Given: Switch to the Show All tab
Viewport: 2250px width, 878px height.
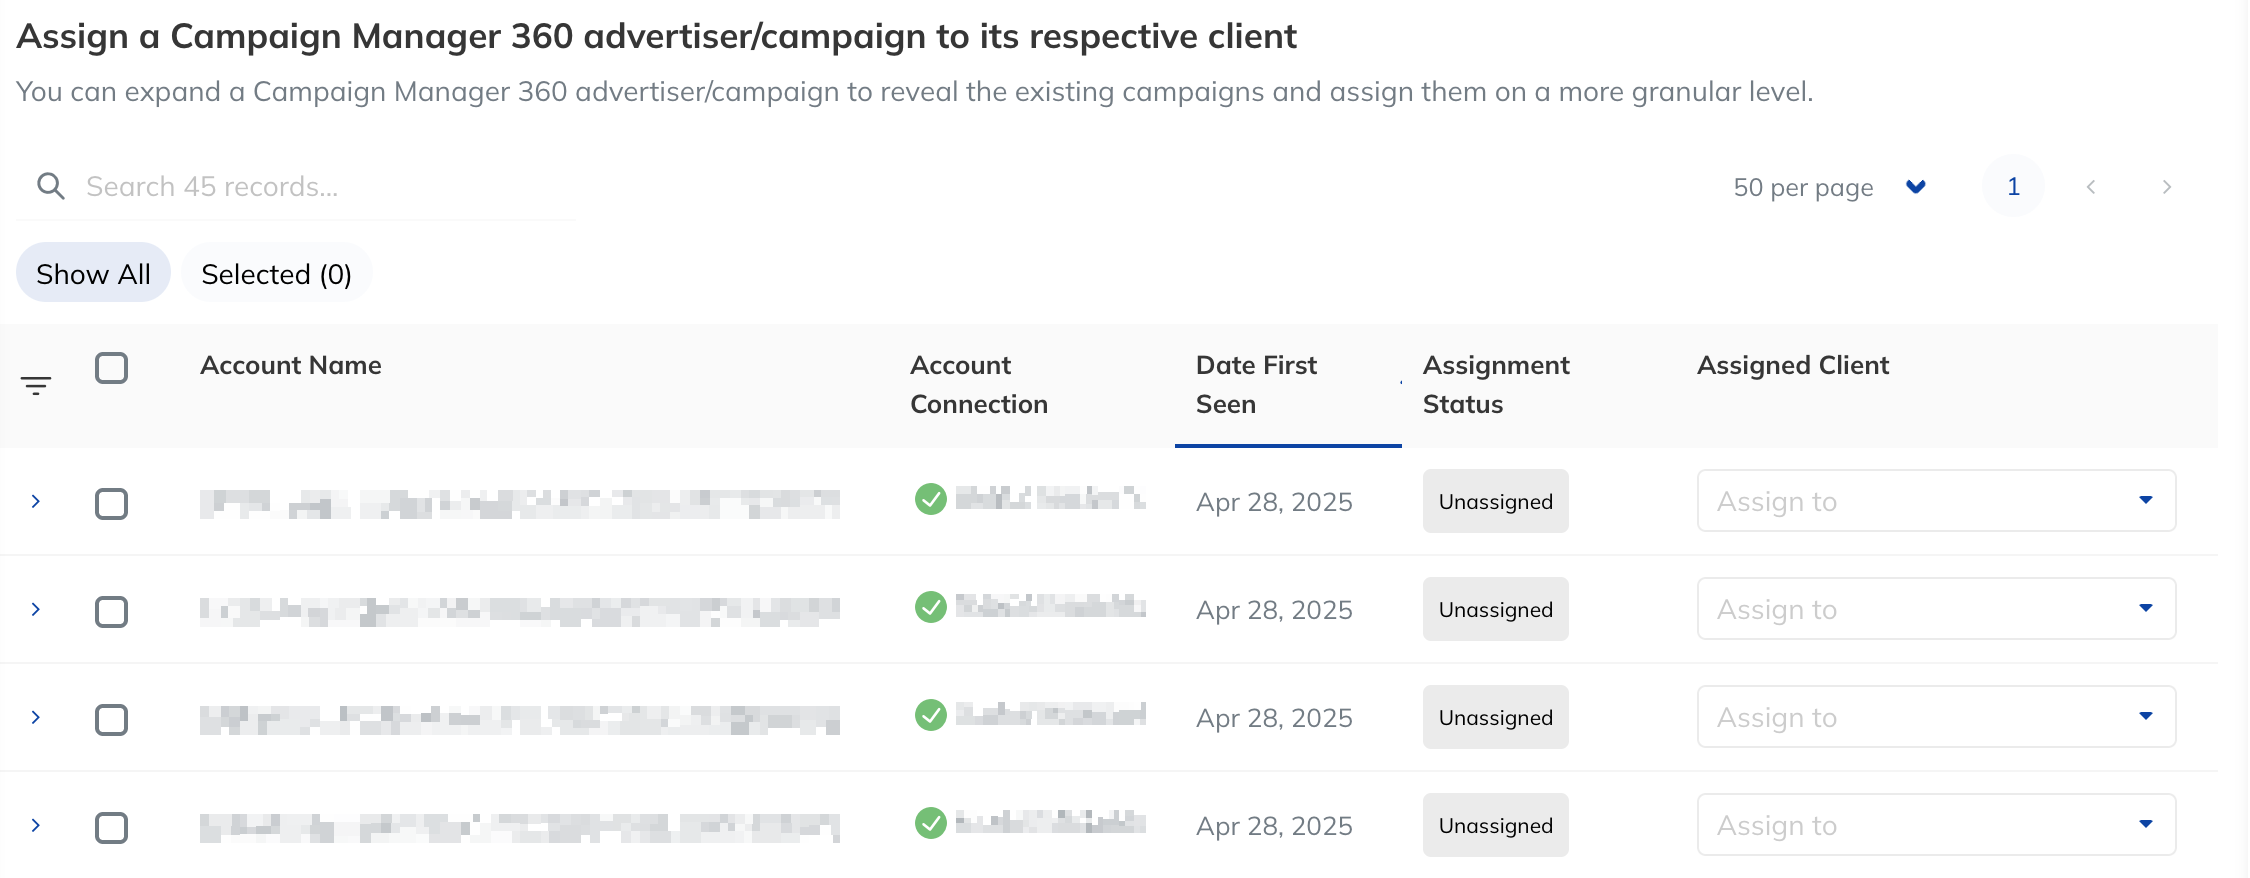Looking at the screenshot, I should coord(93,273).
